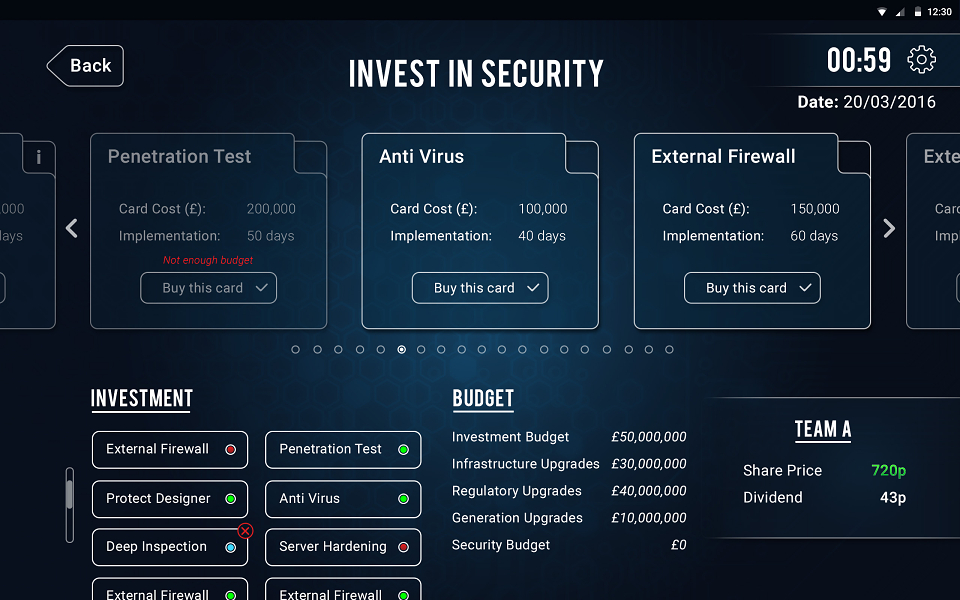Click the corner tab on the External Firewall card
This screenshot has height=600, width=960.
coord(853,157)
